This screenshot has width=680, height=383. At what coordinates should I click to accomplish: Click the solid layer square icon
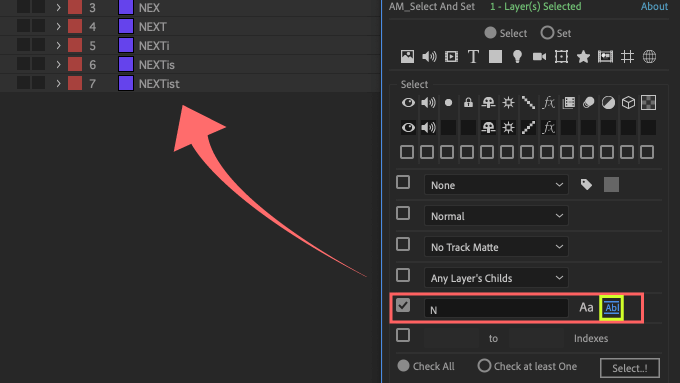click(x=495, y=57)
